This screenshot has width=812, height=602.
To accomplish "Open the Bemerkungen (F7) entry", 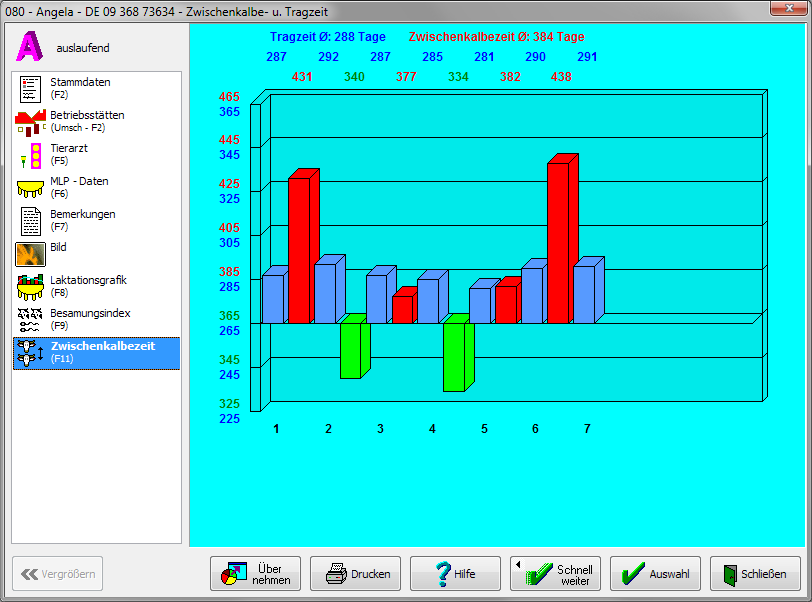I will tap(96, 221).
